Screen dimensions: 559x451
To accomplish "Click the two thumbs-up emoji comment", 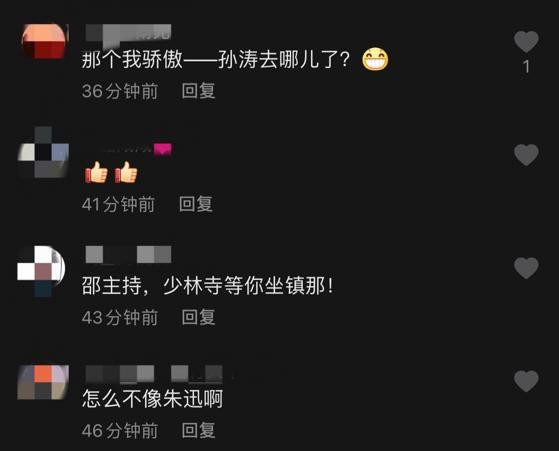I will [111, 173].
